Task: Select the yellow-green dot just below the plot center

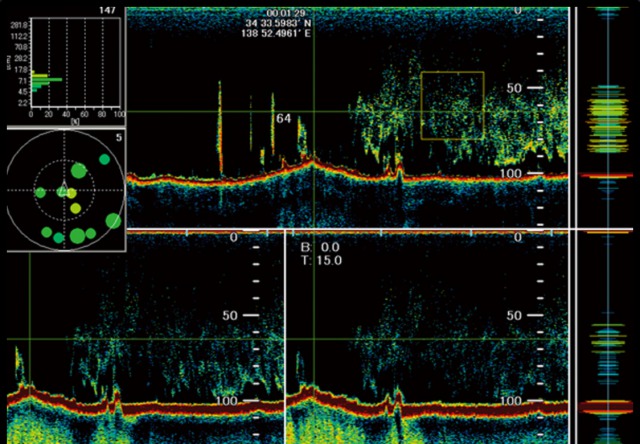Action: point(74,207)
